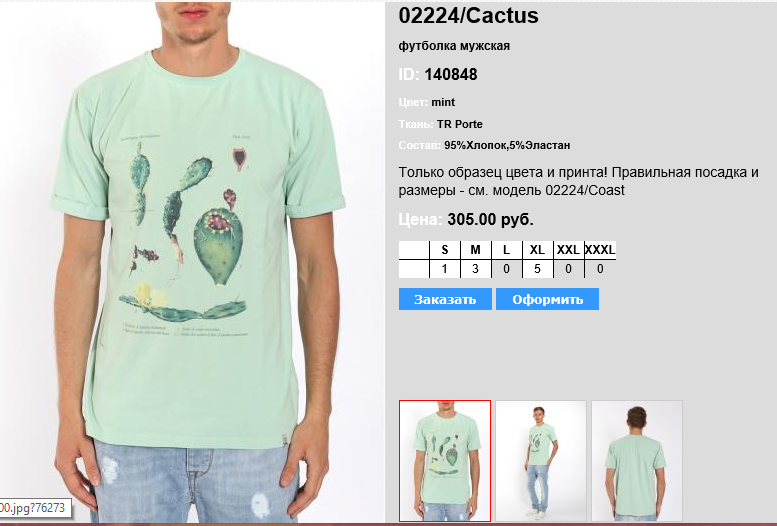The height and width of the screenshot is (526, 777).
Task: Click the jpg URL tooltip in corner
Action: [x=34, y=508]
